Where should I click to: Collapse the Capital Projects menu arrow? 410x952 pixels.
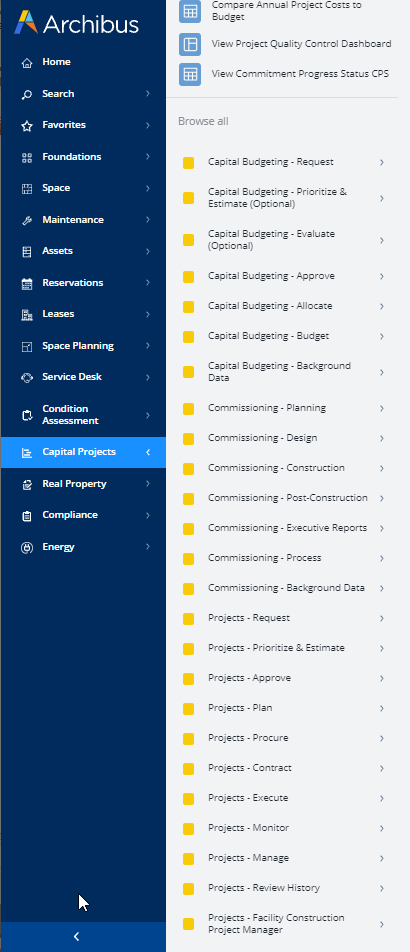[x=148, y=452]
